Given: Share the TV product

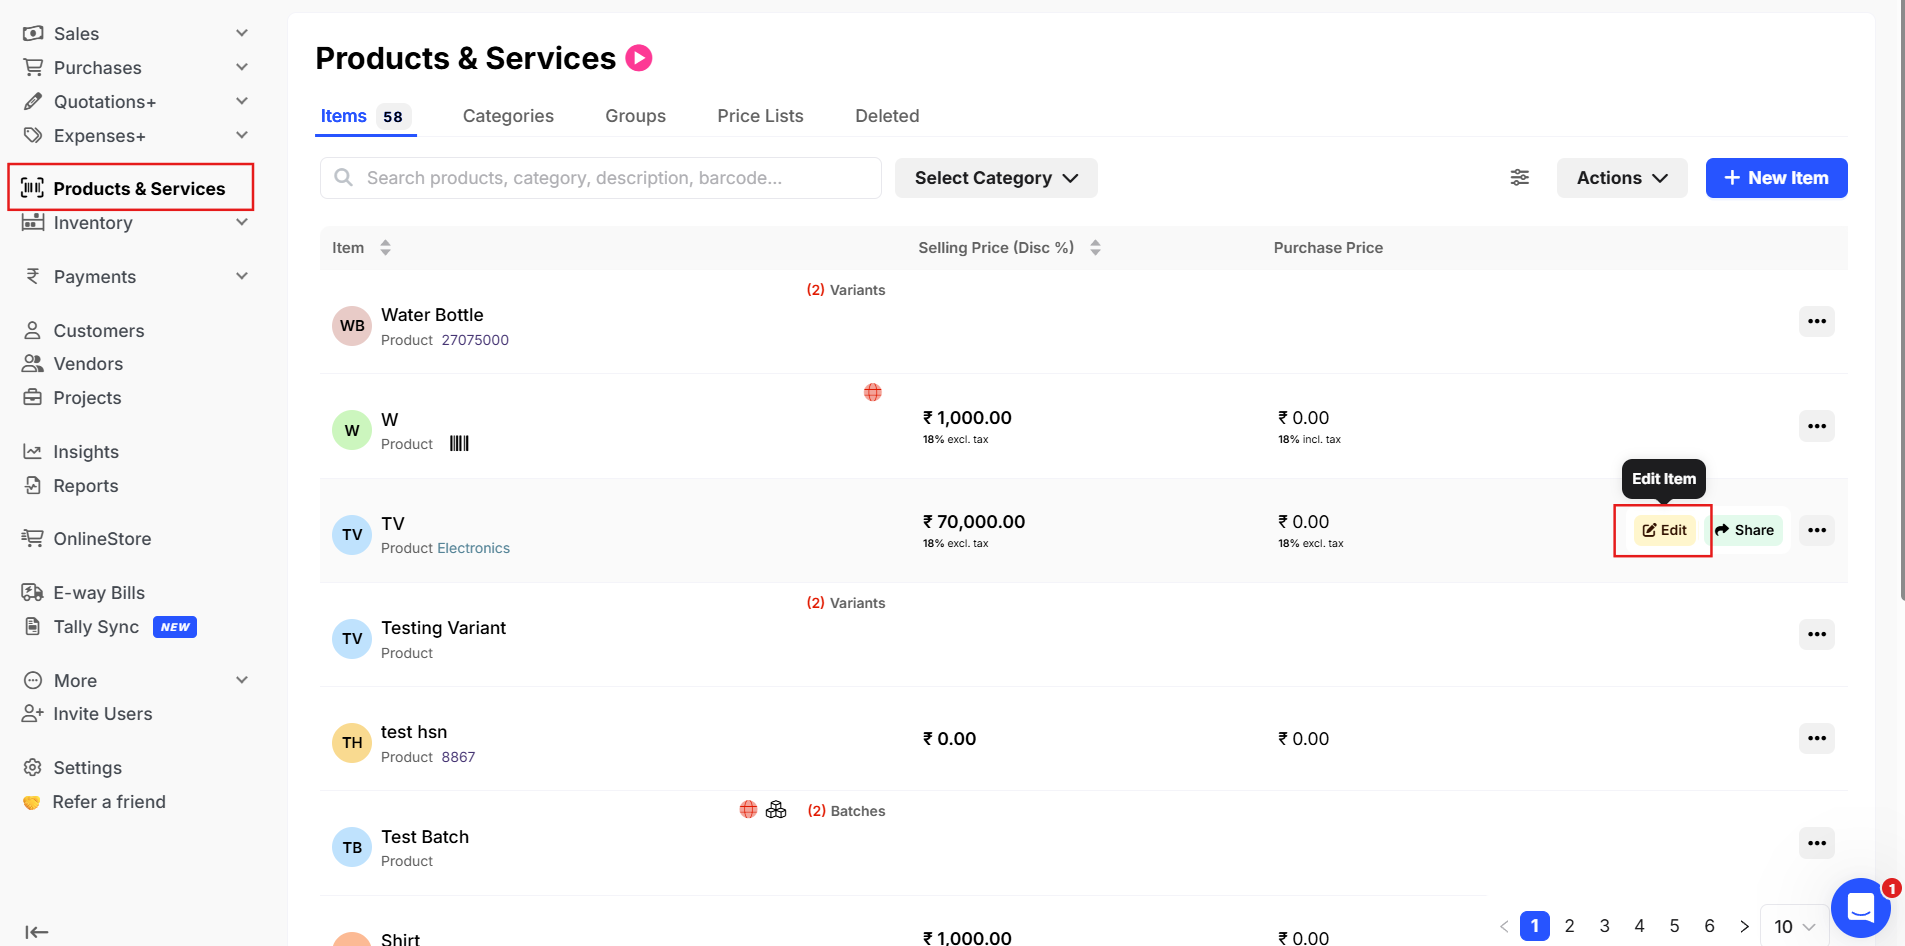Looking at the screenshot, I should [x=1745, y=531].
